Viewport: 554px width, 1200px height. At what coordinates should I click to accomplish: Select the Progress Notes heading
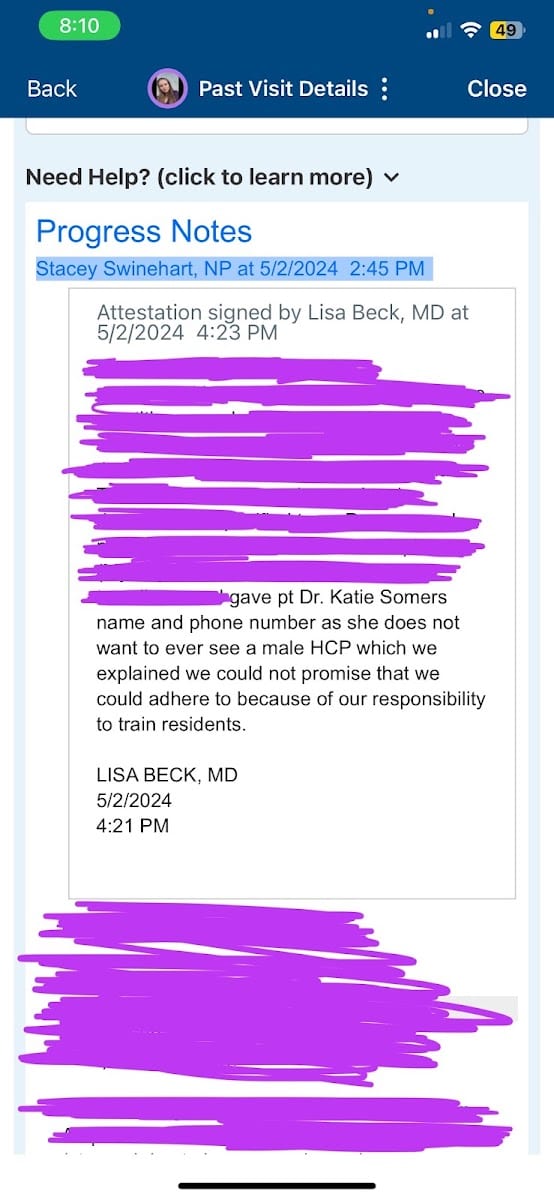tap(144, 232)
